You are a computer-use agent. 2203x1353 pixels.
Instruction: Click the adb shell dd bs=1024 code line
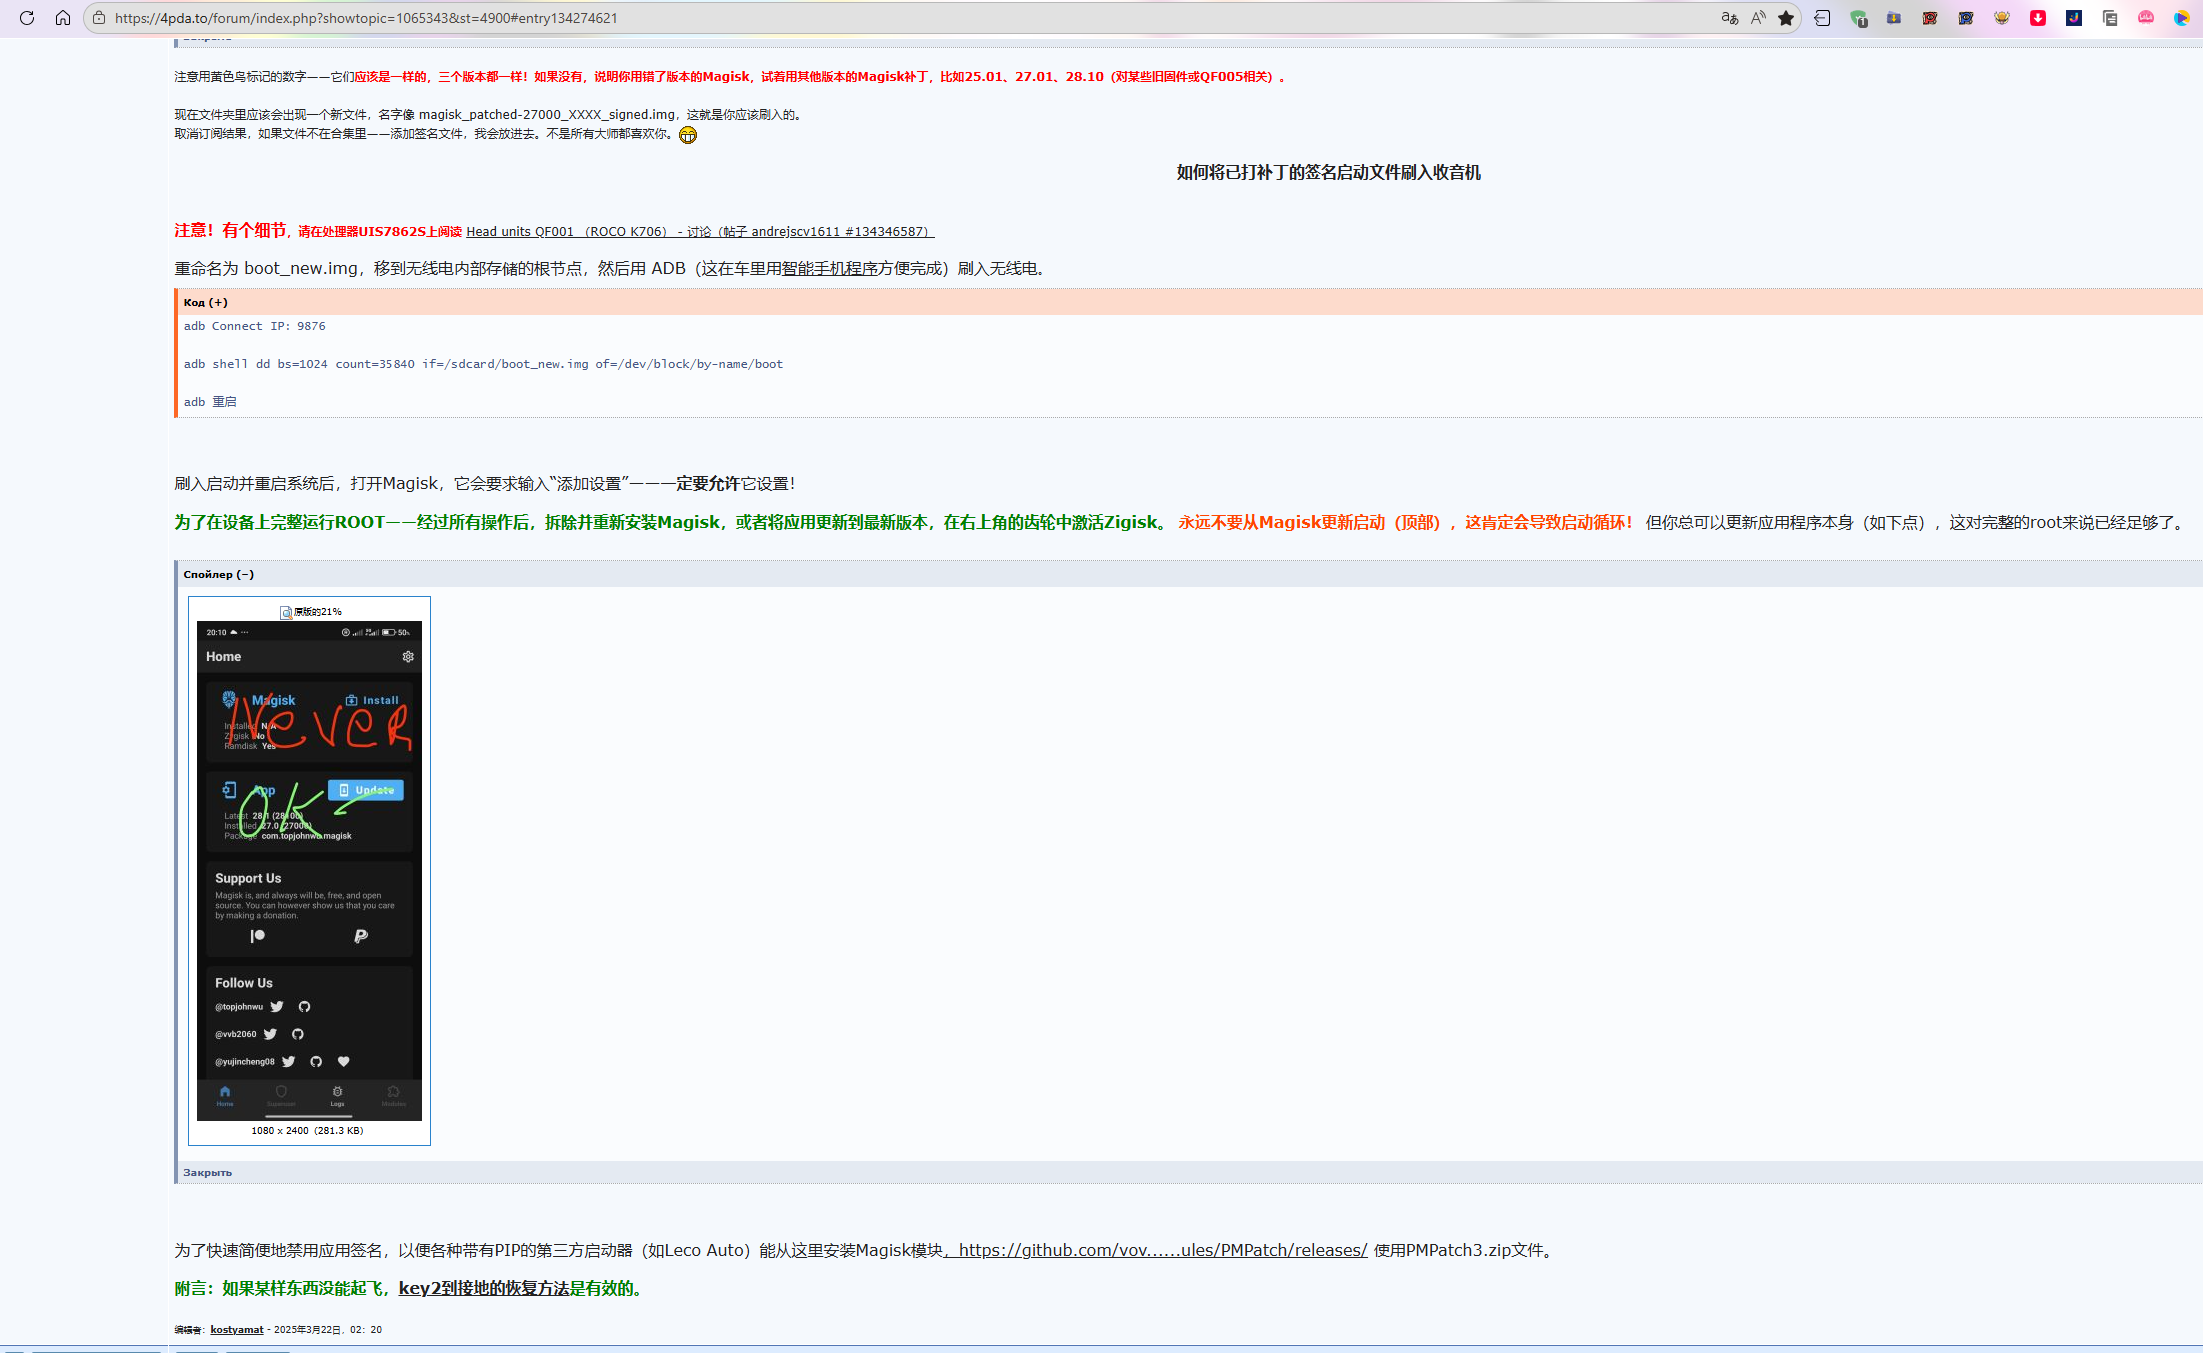coord(483,364)
